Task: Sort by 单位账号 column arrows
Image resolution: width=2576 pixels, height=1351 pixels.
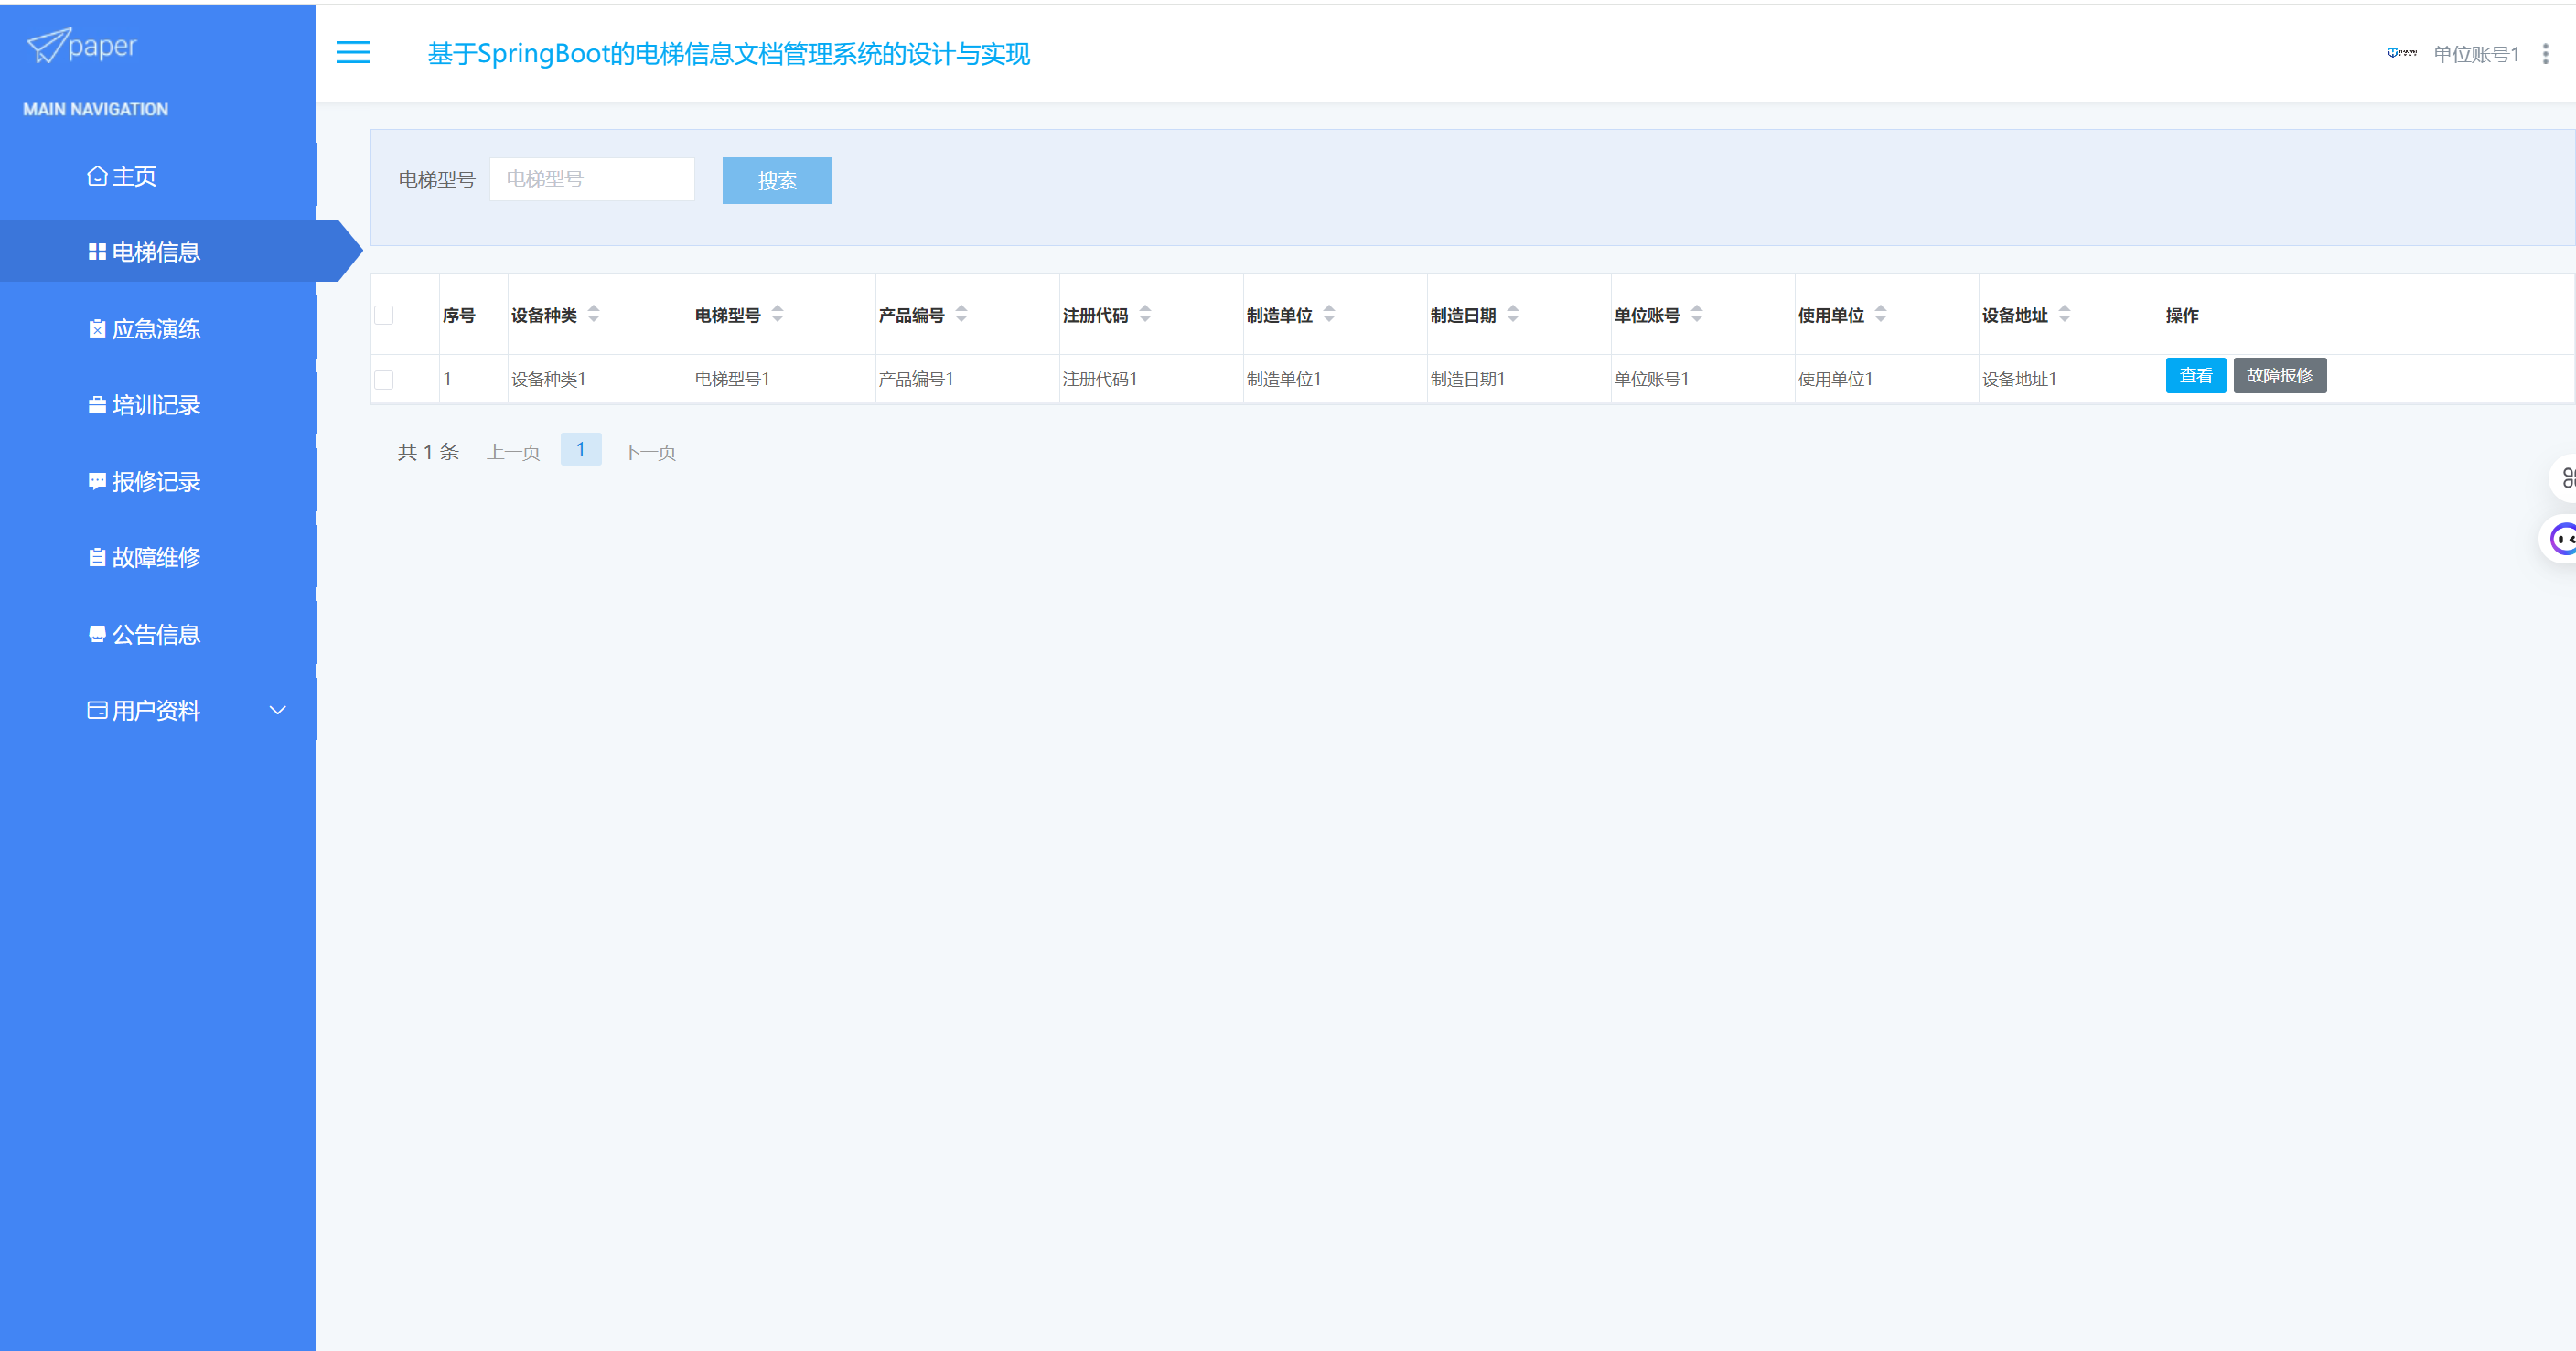Action: 1698,314
